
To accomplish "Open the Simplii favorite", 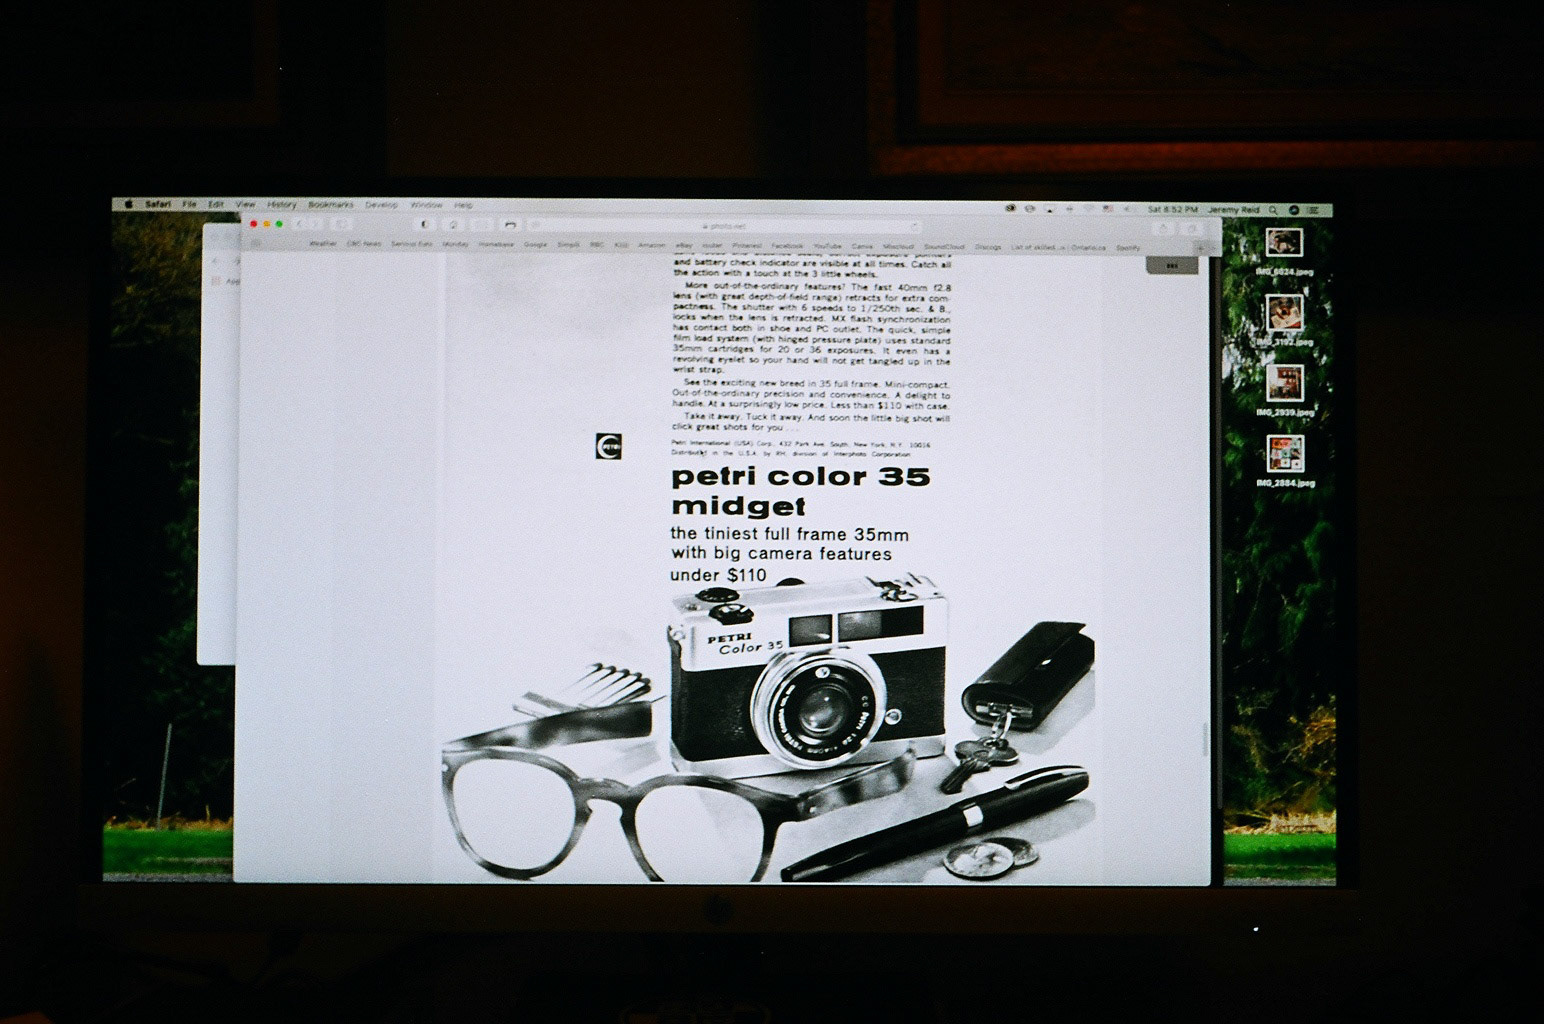I will coord(569,245).
